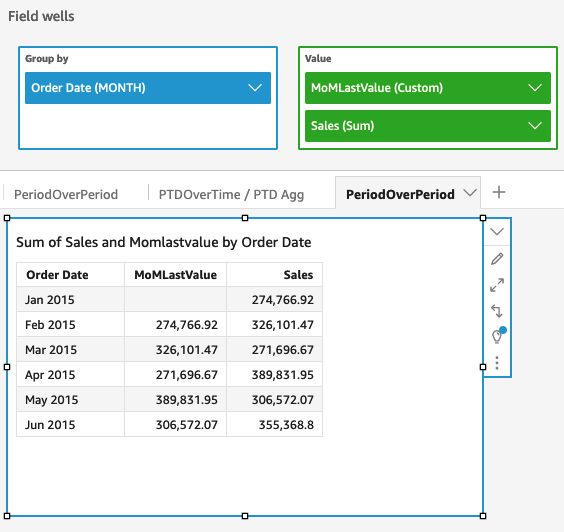Open the Sales (Sum) field dropdown

point(535,126)
